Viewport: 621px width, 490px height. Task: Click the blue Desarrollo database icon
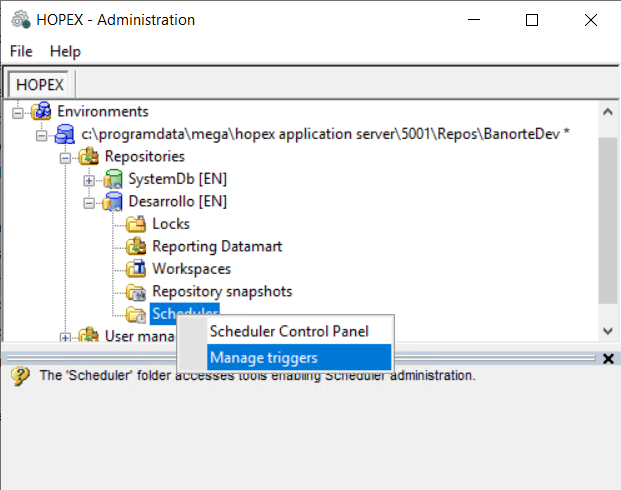113,202
